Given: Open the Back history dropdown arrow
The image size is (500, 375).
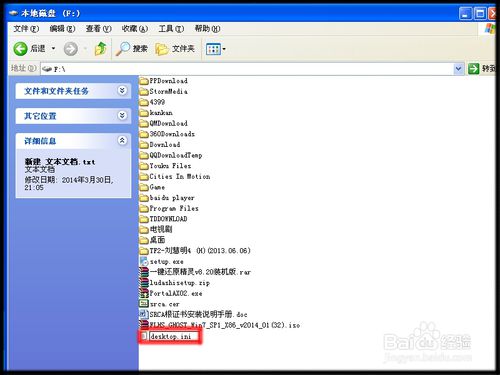Looking at the screenshot, I should [x=53, y=49].
